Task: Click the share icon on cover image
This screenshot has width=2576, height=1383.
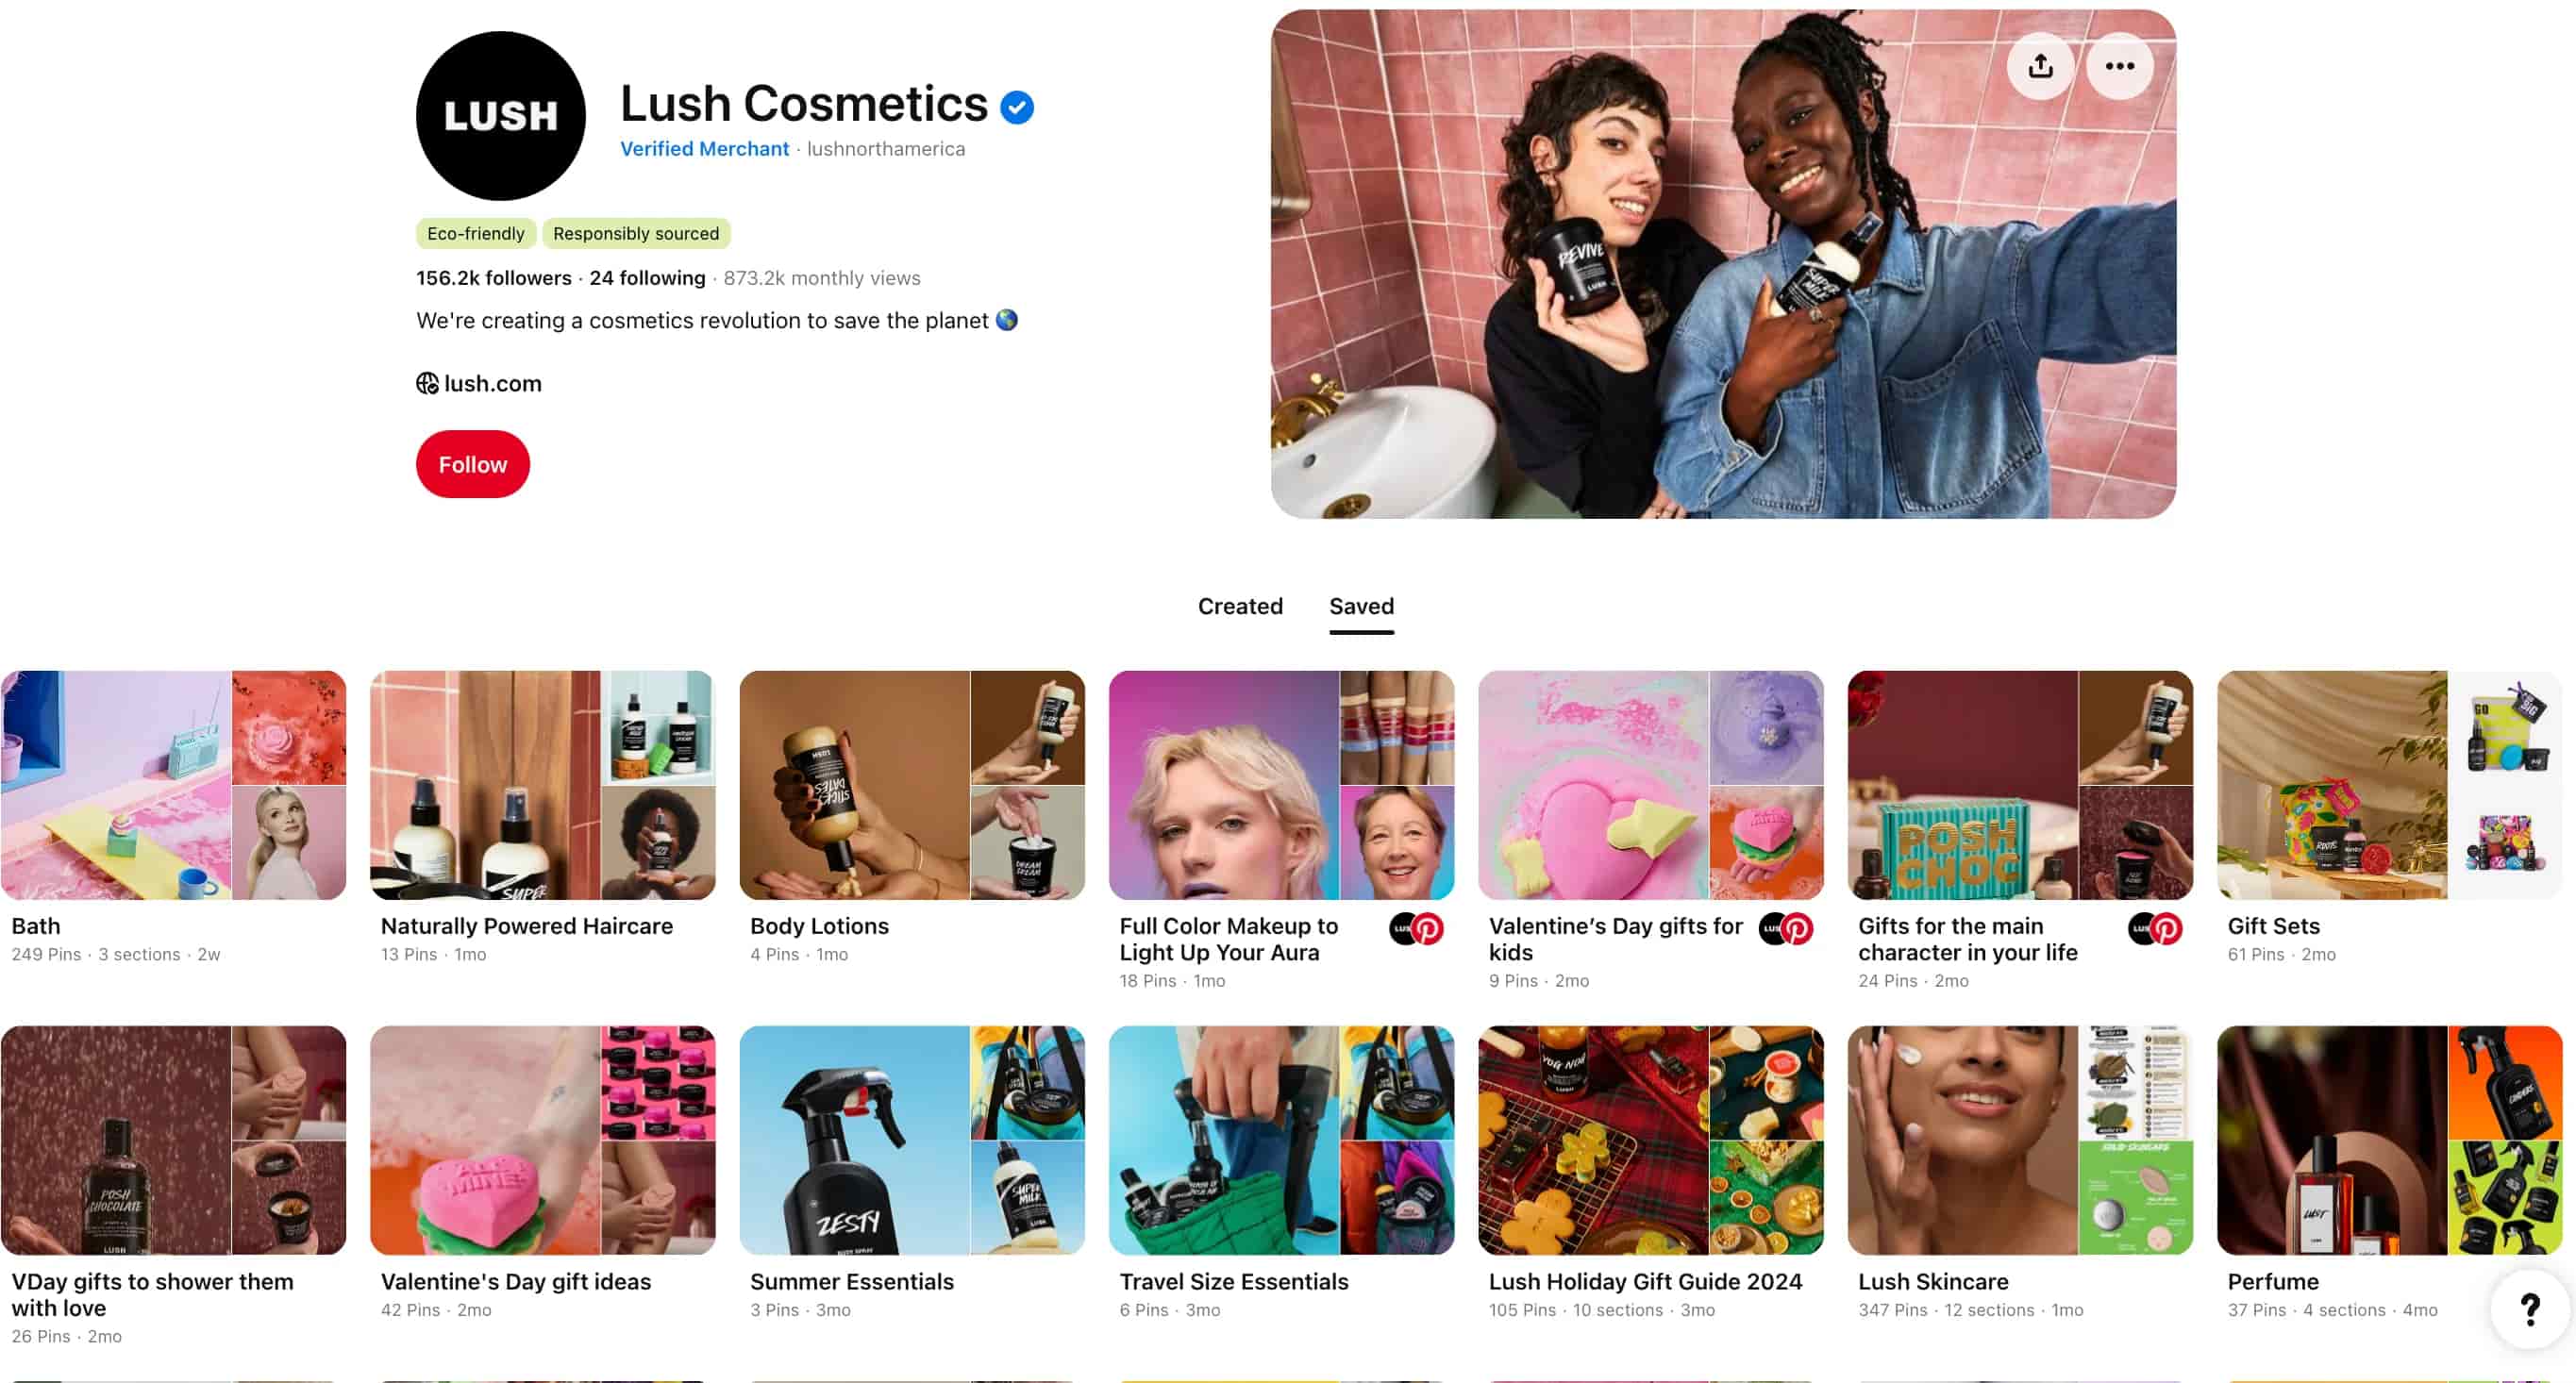Action: [x=2040, y=66]
